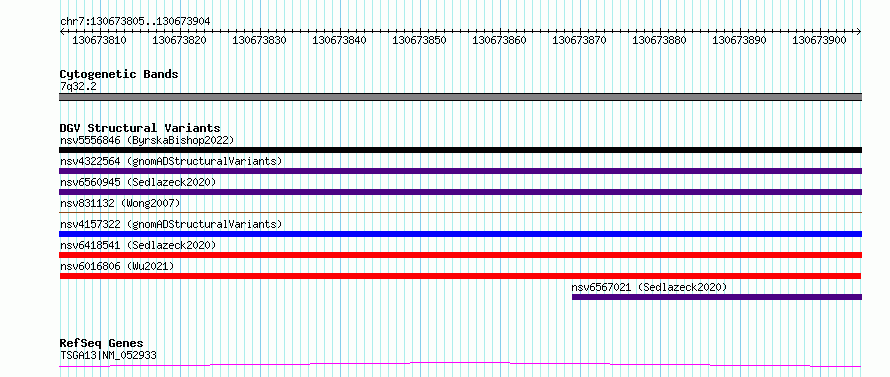890x377 pixels.
Task: Open nsv4157322 (gnomADStructuralVariants) label
Action: [x=171, y=224]
